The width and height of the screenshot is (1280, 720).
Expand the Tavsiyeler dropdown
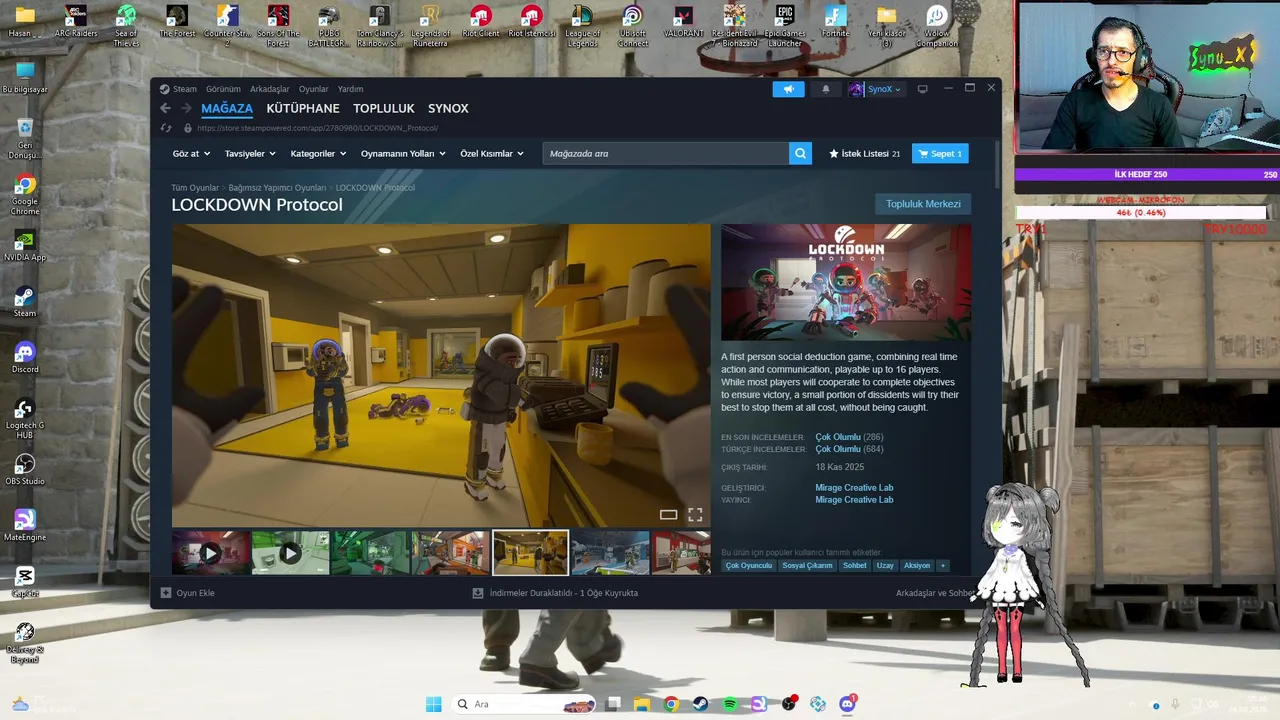pyautogui.click(x=250, y=154)
